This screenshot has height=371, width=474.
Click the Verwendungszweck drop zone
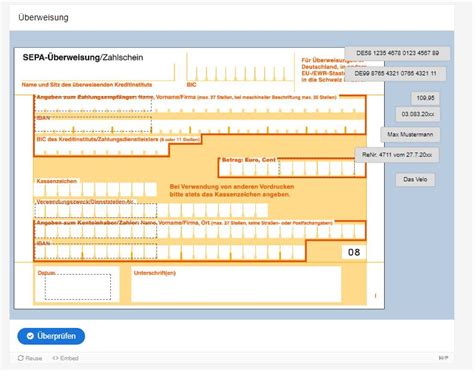tap(96, 211)
